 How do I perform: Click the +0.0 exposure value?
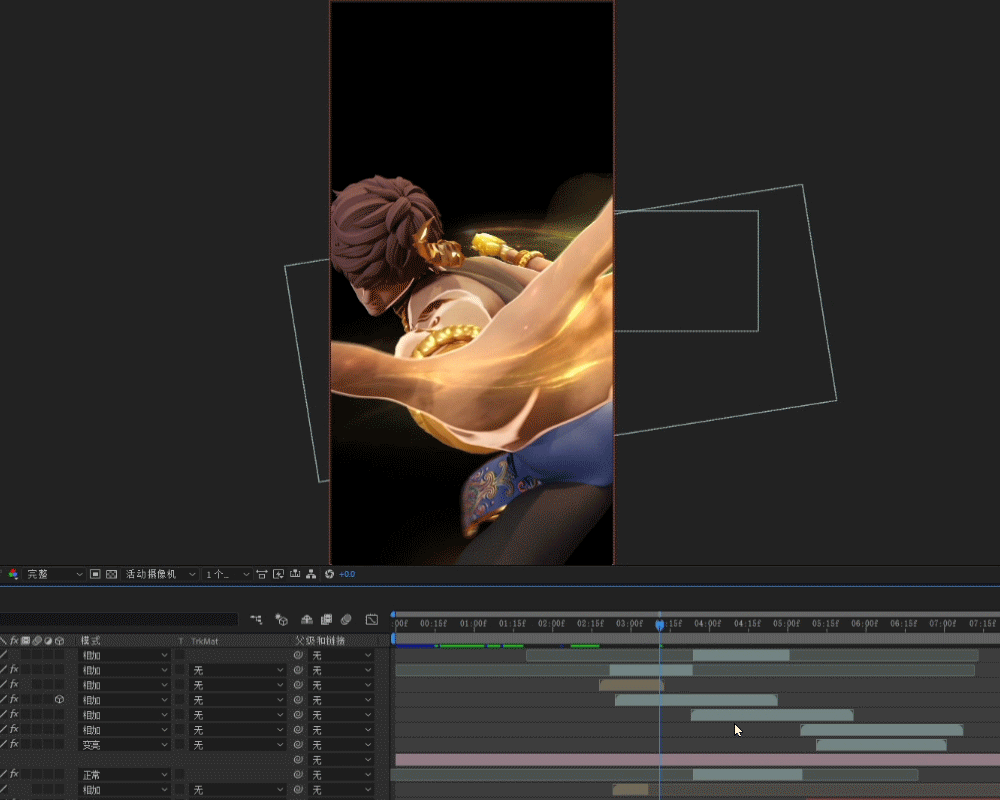tap(347, 574)
